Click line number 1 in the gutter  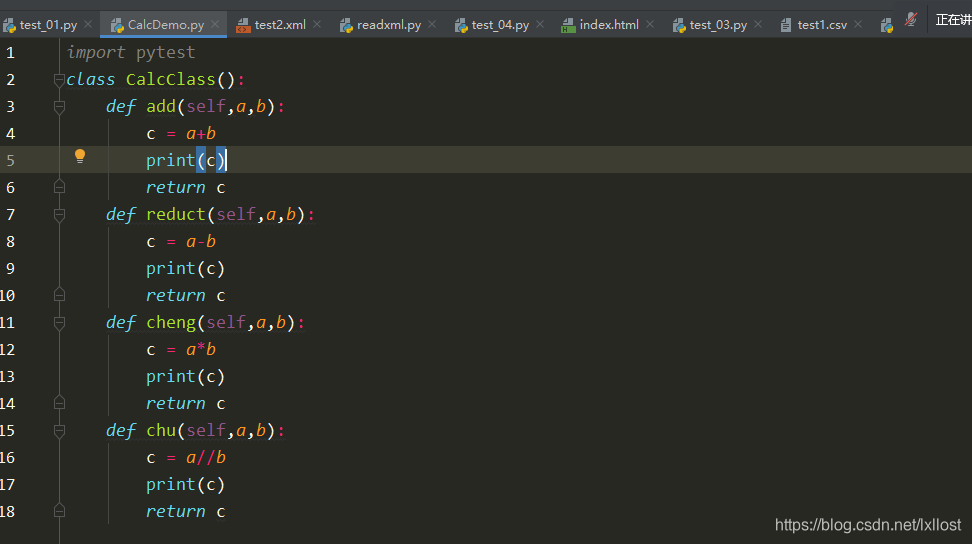(x=10, y=53)
